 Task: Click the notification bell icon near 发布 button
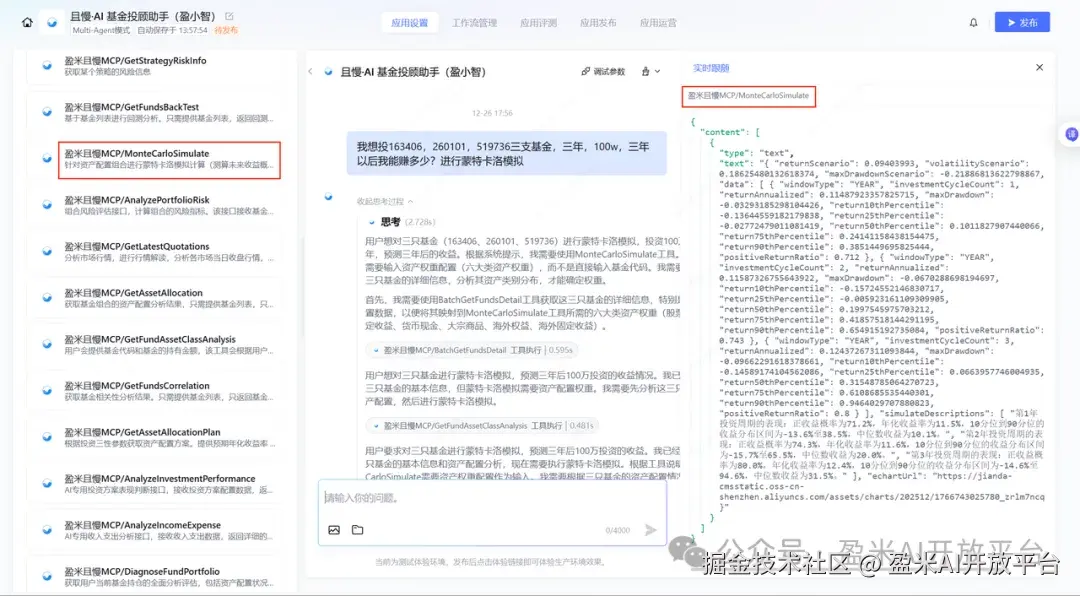click(x=973, y=21)
